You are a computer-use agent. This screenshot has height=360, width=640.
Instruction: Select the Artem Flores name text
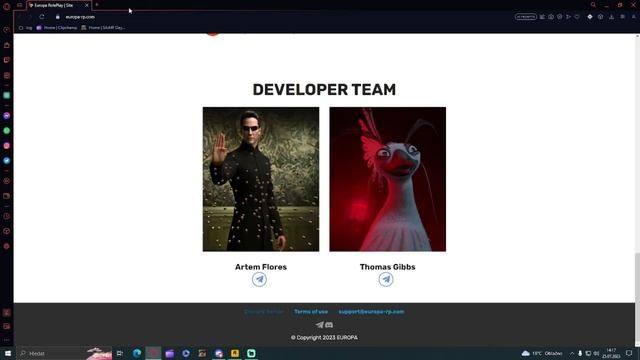(261, 267)
